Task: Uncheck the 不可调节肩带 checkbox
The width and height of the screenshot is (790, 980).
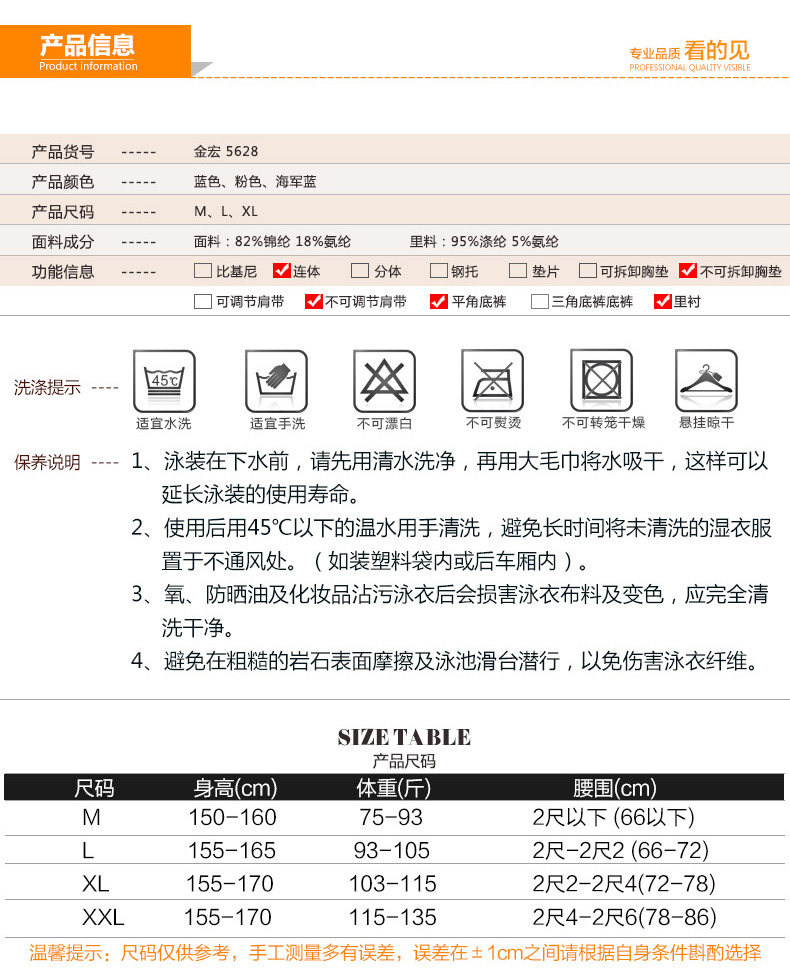Action: pos(313,301)
